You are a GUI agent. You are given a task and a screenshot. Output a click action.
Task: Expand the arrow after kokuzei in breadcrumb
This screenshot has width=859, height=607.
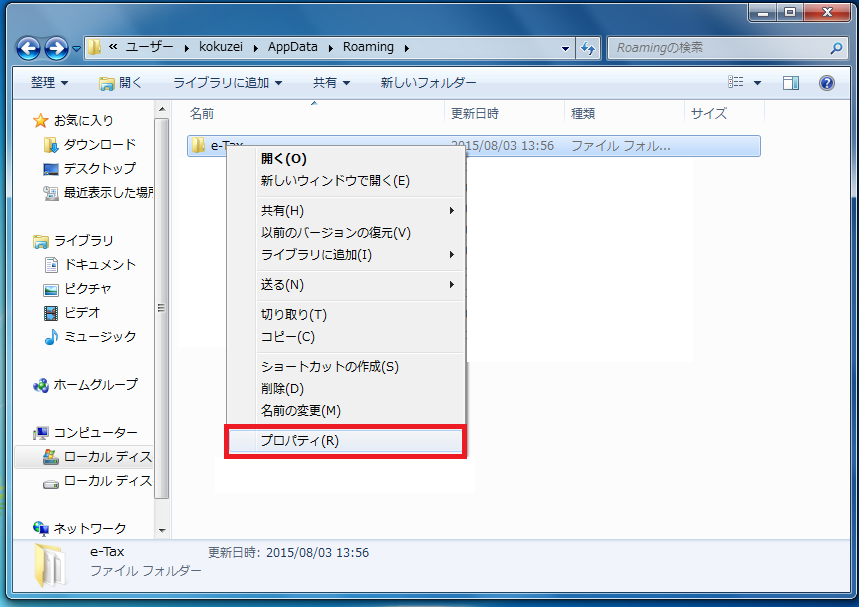coord(255,48)
